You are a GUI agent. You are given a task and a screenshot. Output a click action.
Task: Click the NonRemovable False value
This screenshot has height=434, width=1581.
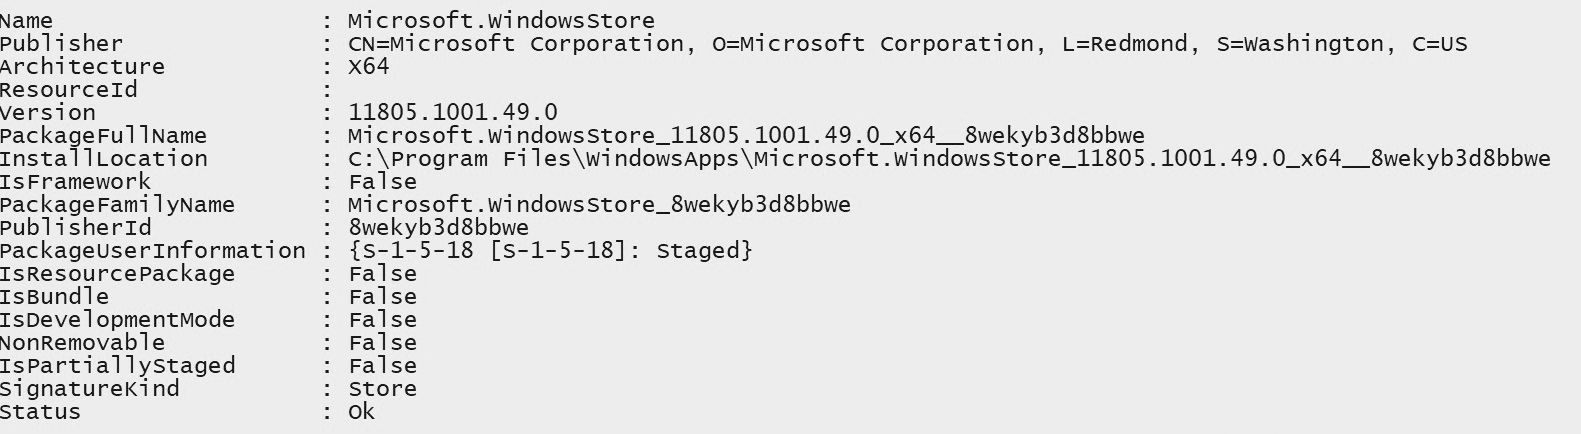[382, 343]
